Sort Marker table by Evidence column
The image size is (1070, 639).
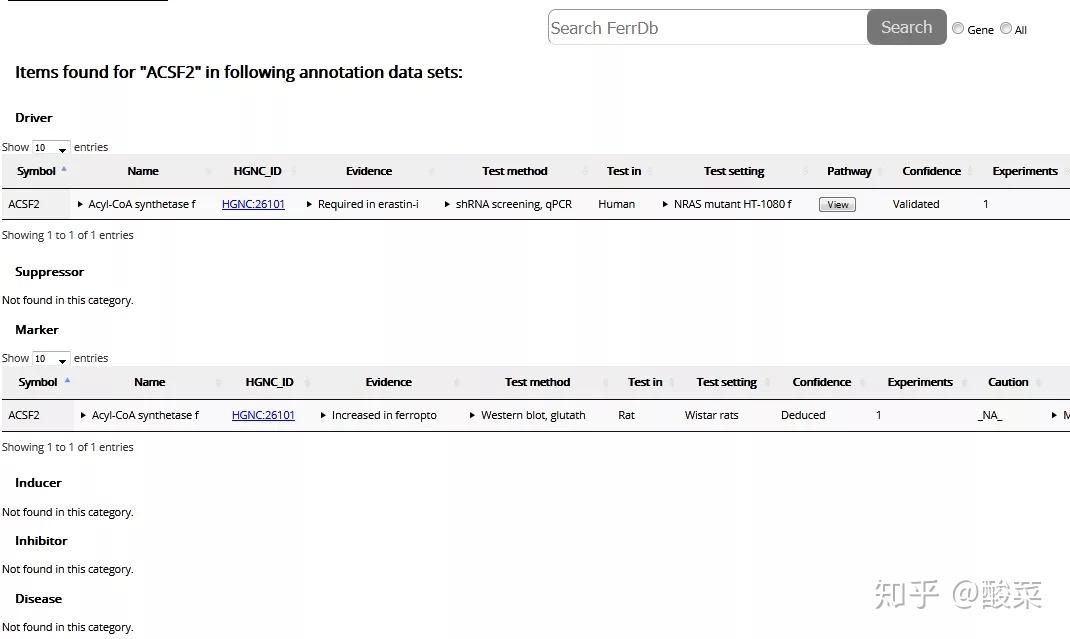coord(388,382)
